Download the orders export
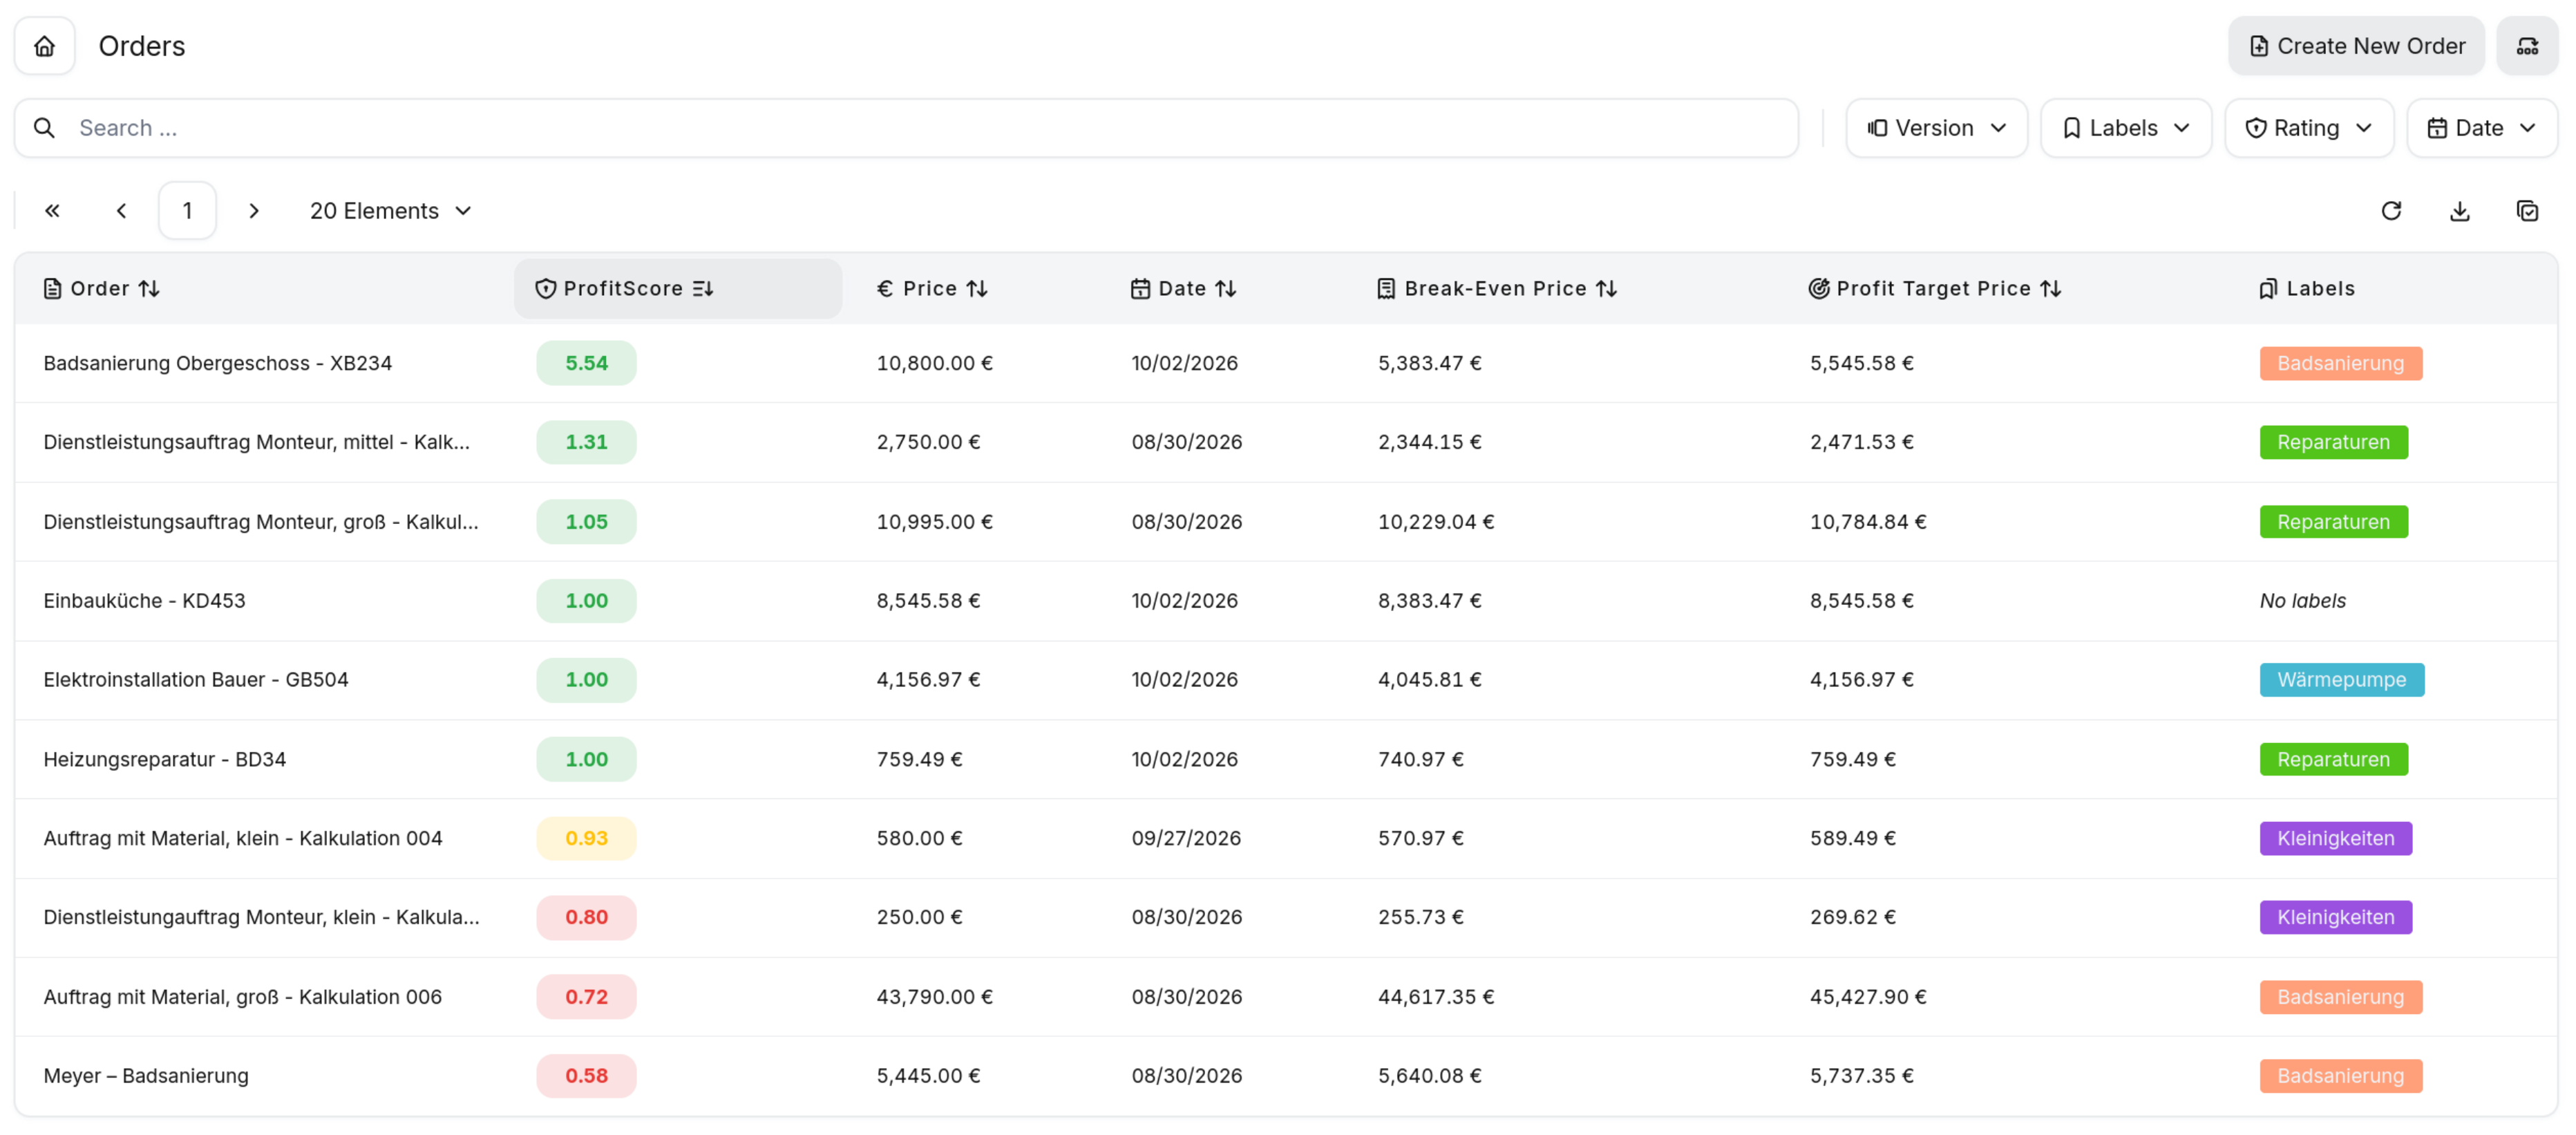This screenshot has width=2576, height=1135. click(x=2460, y=211)
